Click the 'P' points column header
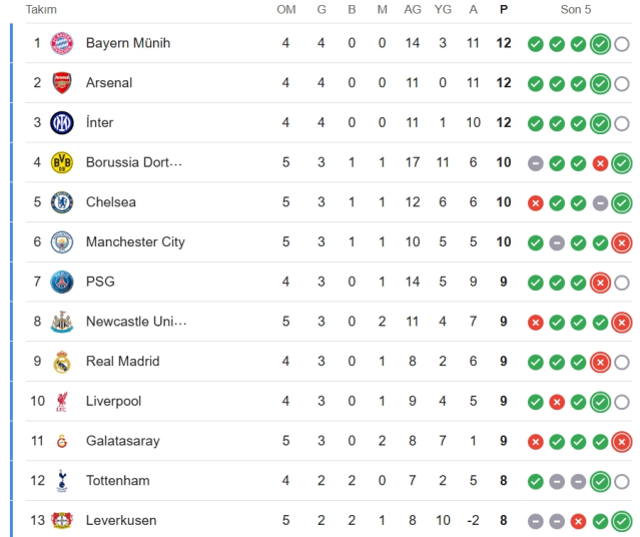The width and height of the screenshot is (640, 537). click(504, 10)
